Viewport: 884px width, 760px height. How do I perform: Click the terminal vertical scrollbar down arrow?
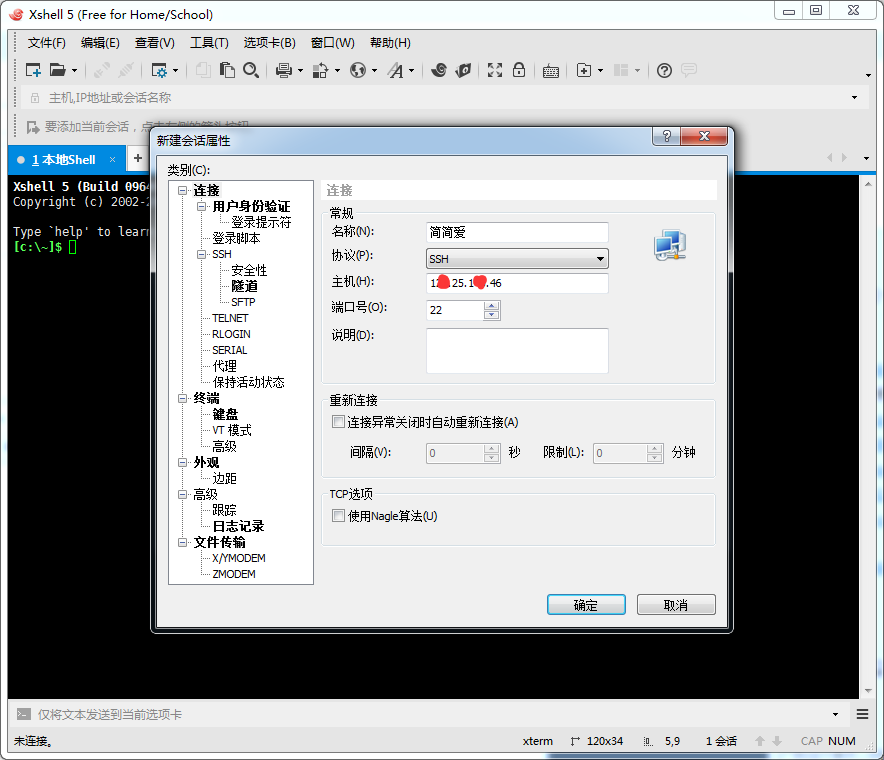(868, 691)
